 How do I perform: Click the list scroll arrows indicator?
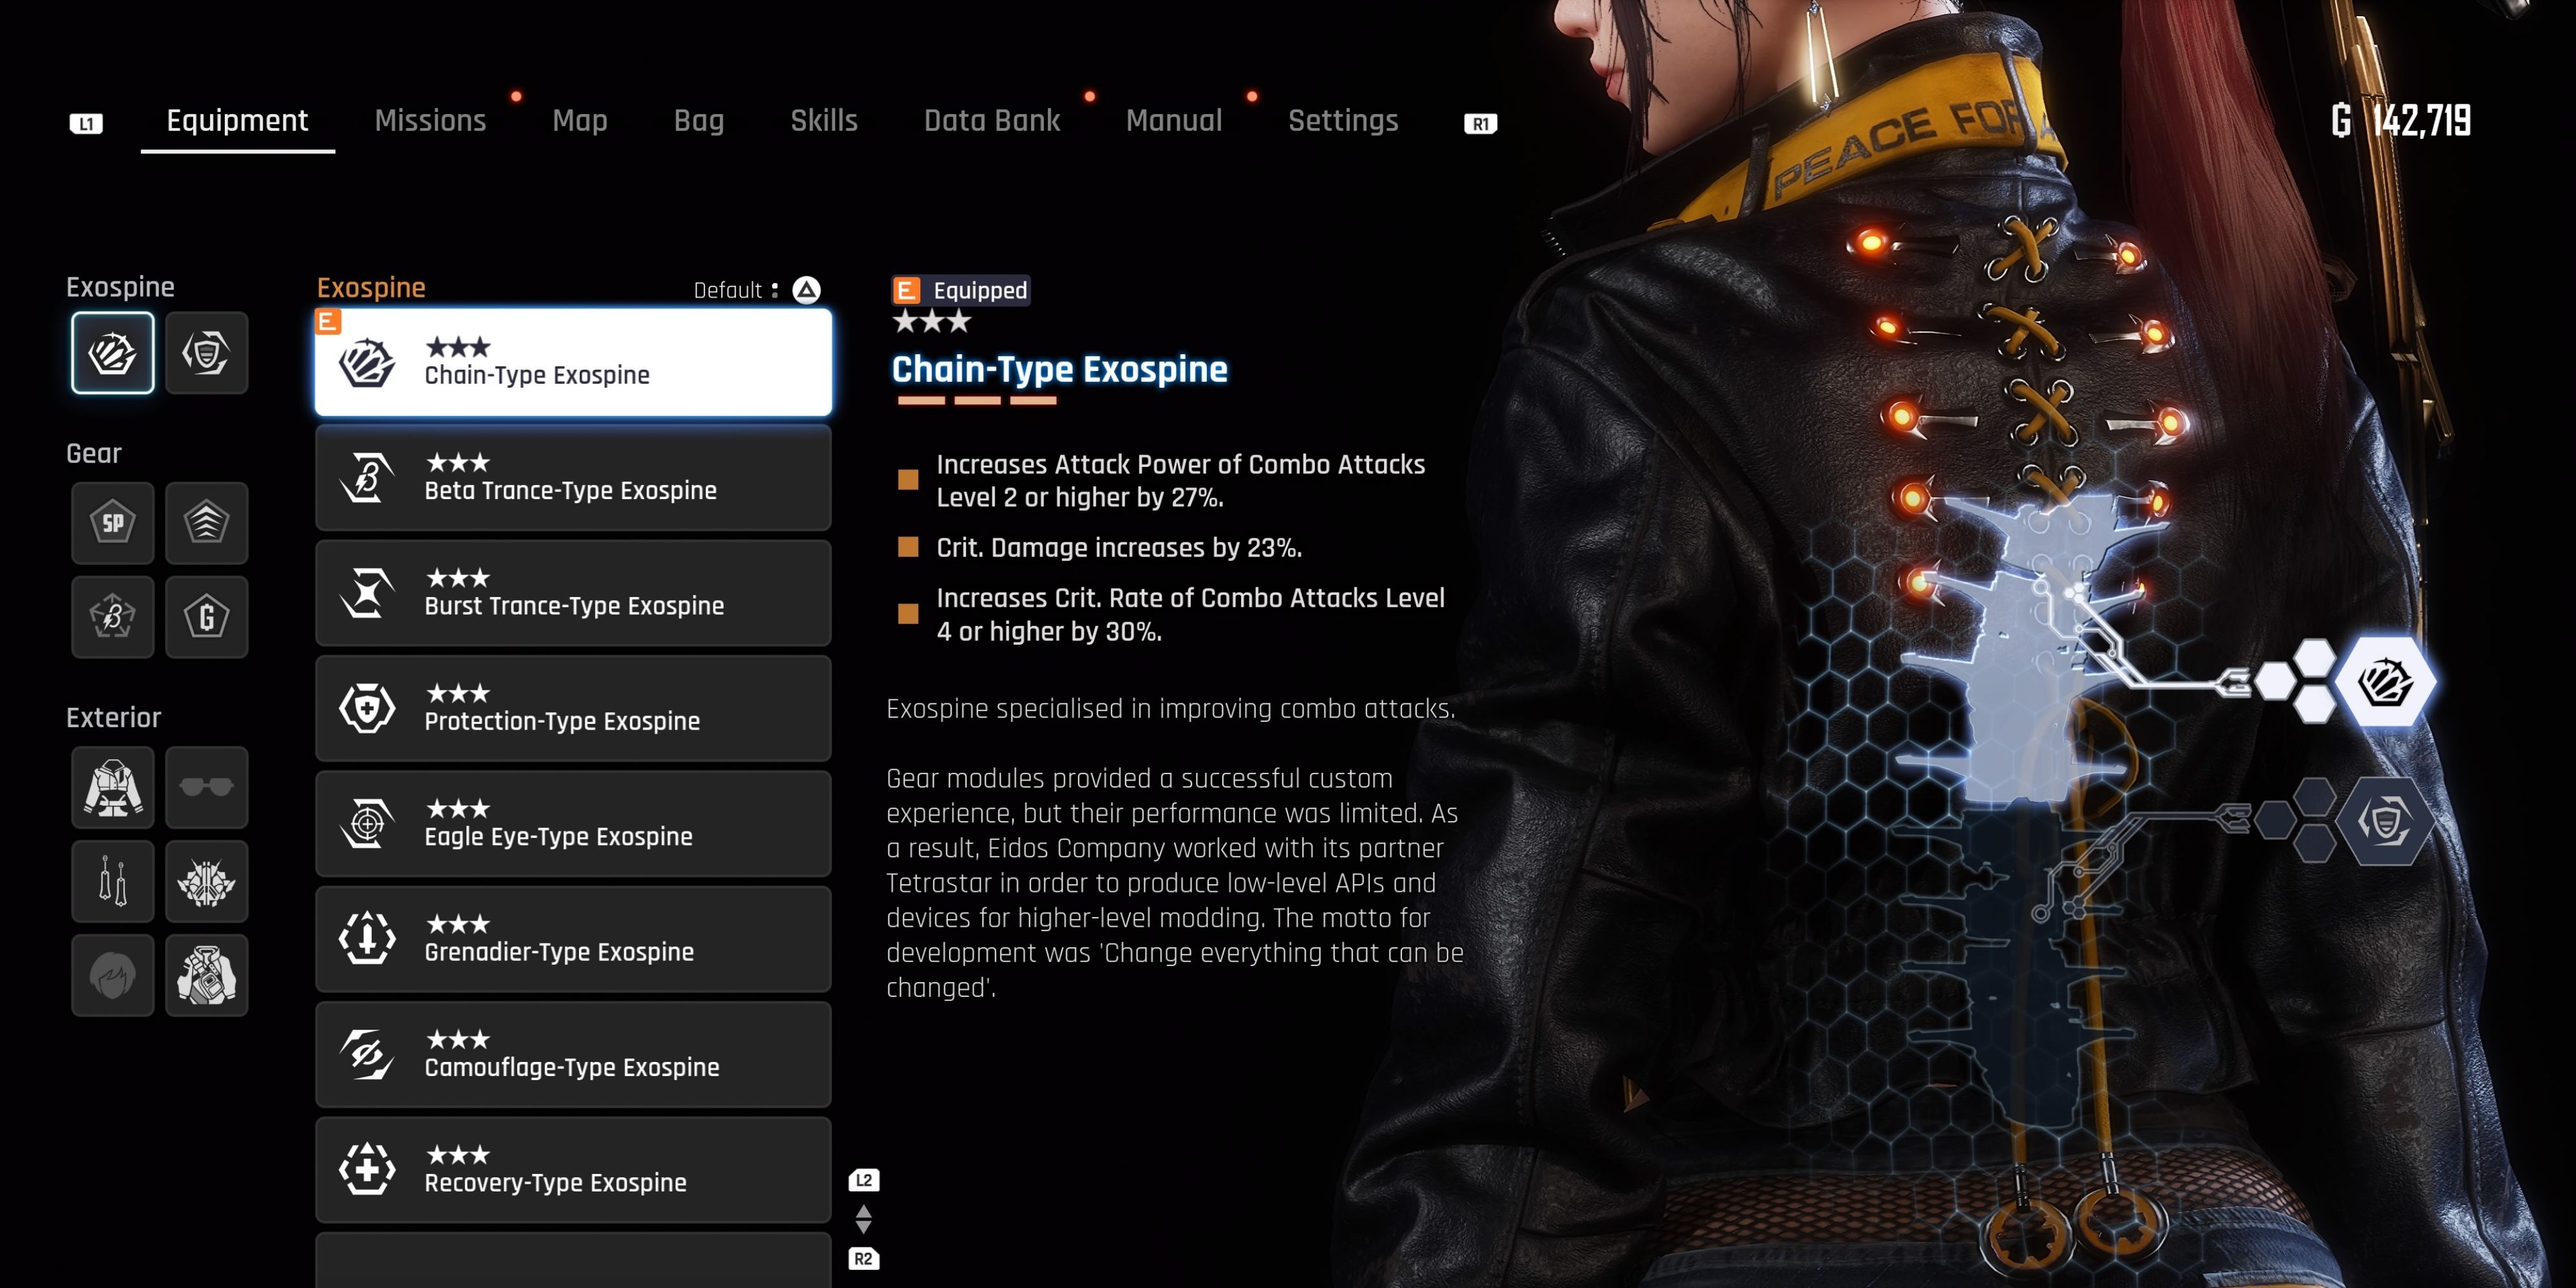864,1219
